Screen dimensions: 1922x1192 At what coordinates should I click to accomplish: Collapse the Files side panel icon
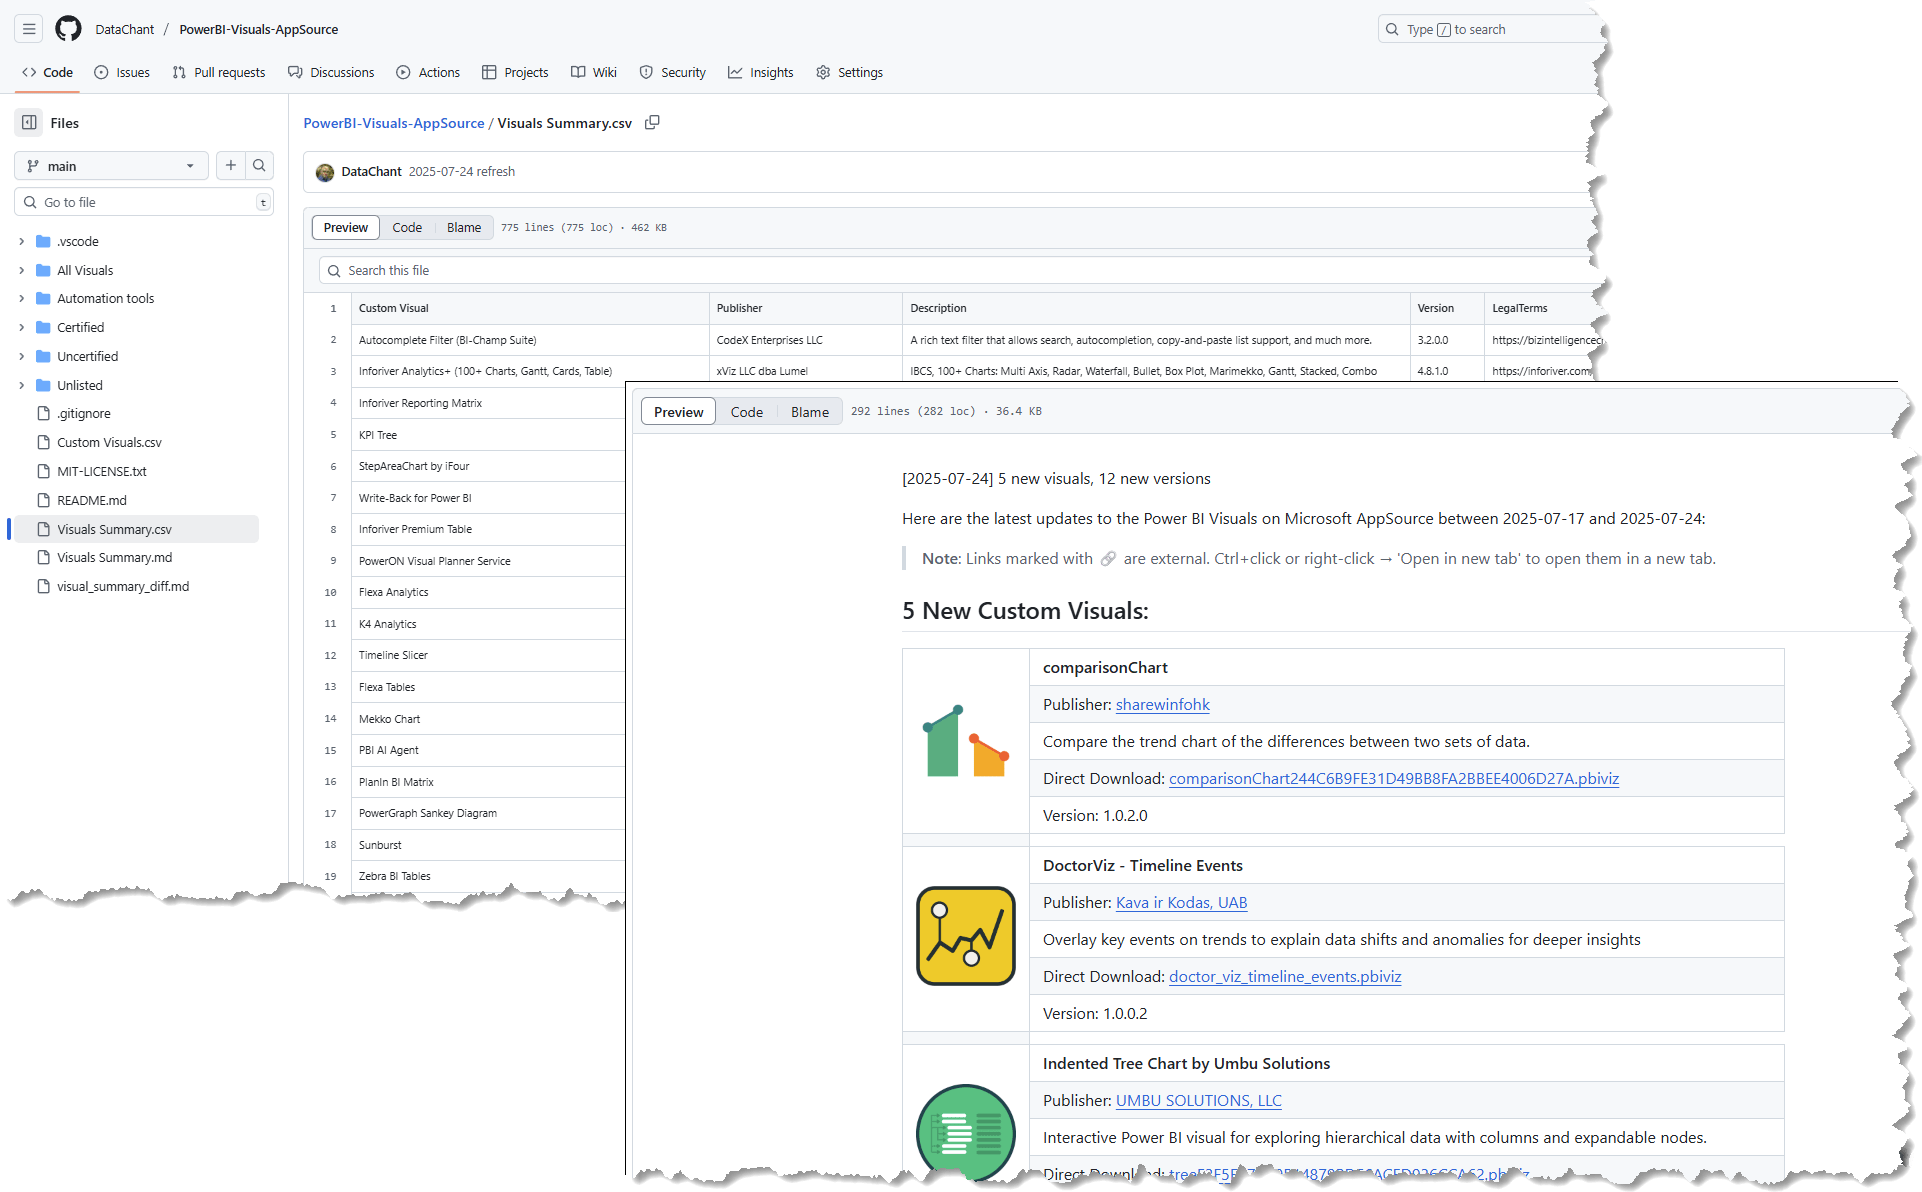tap(30, 123)
